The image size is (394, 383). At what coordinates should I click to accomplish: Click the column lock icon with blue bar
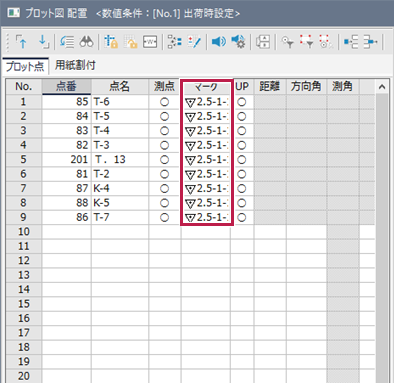[111, 42]
